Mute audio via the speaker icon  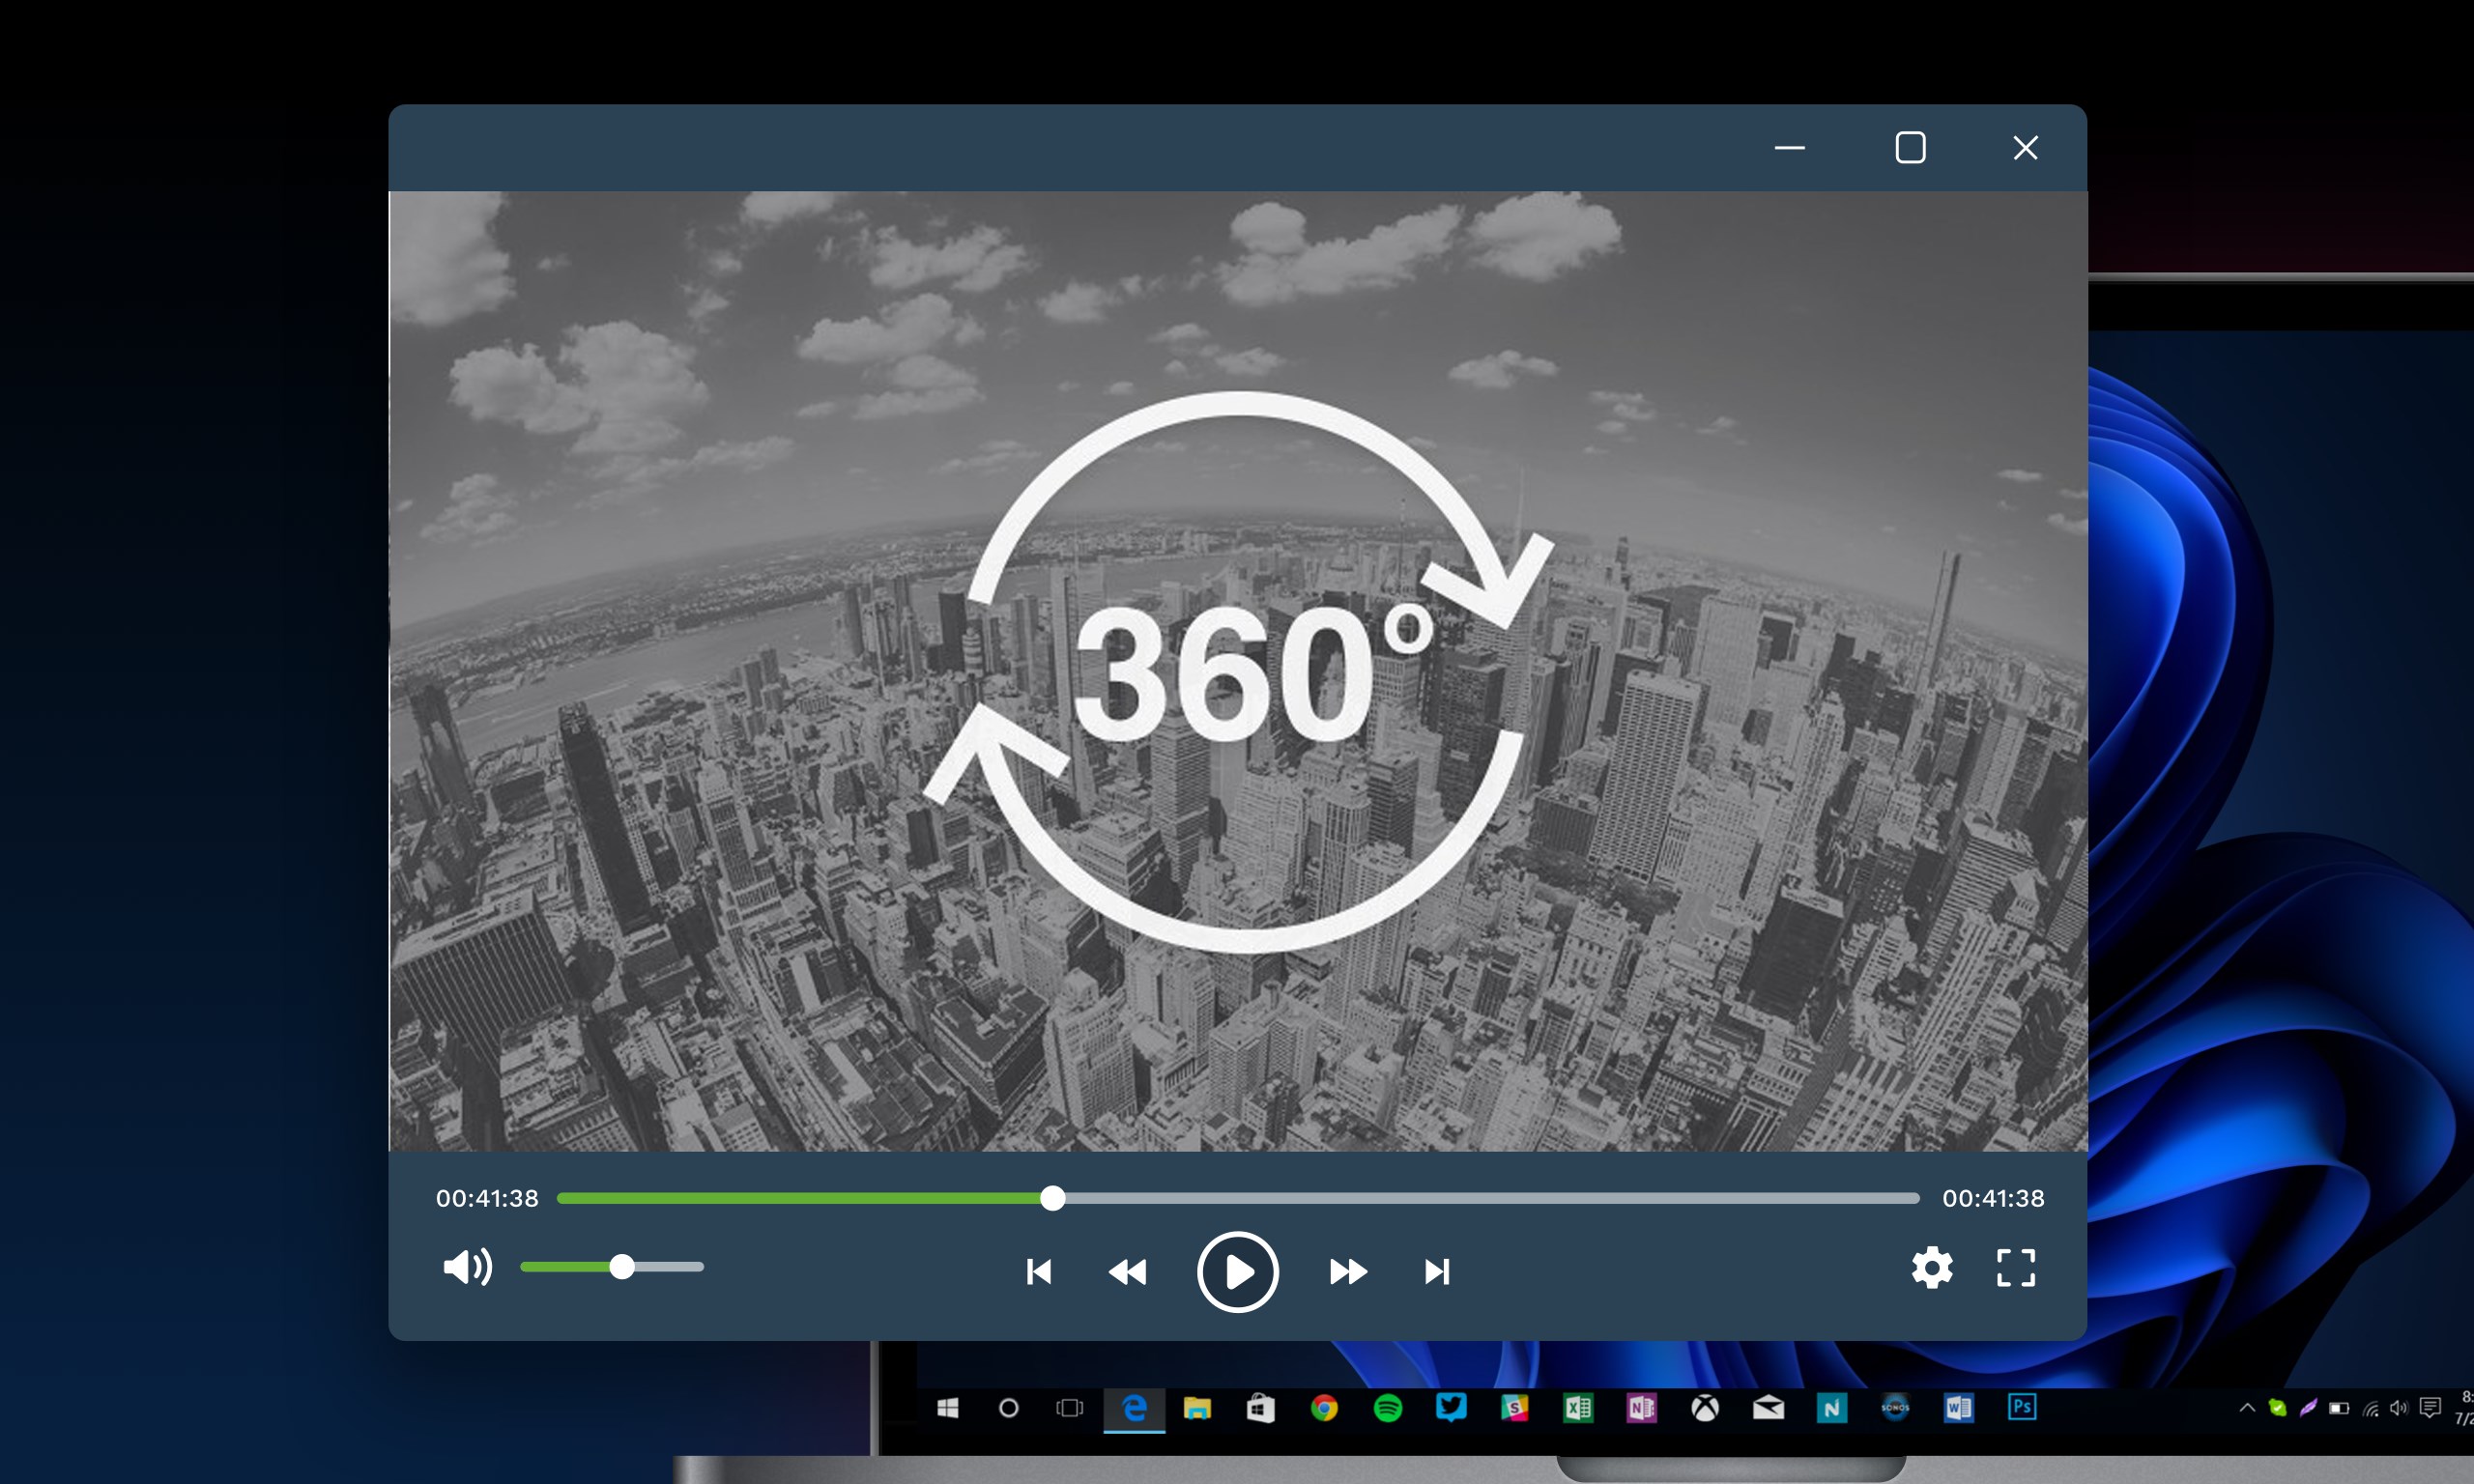(x=466, y=1267)
